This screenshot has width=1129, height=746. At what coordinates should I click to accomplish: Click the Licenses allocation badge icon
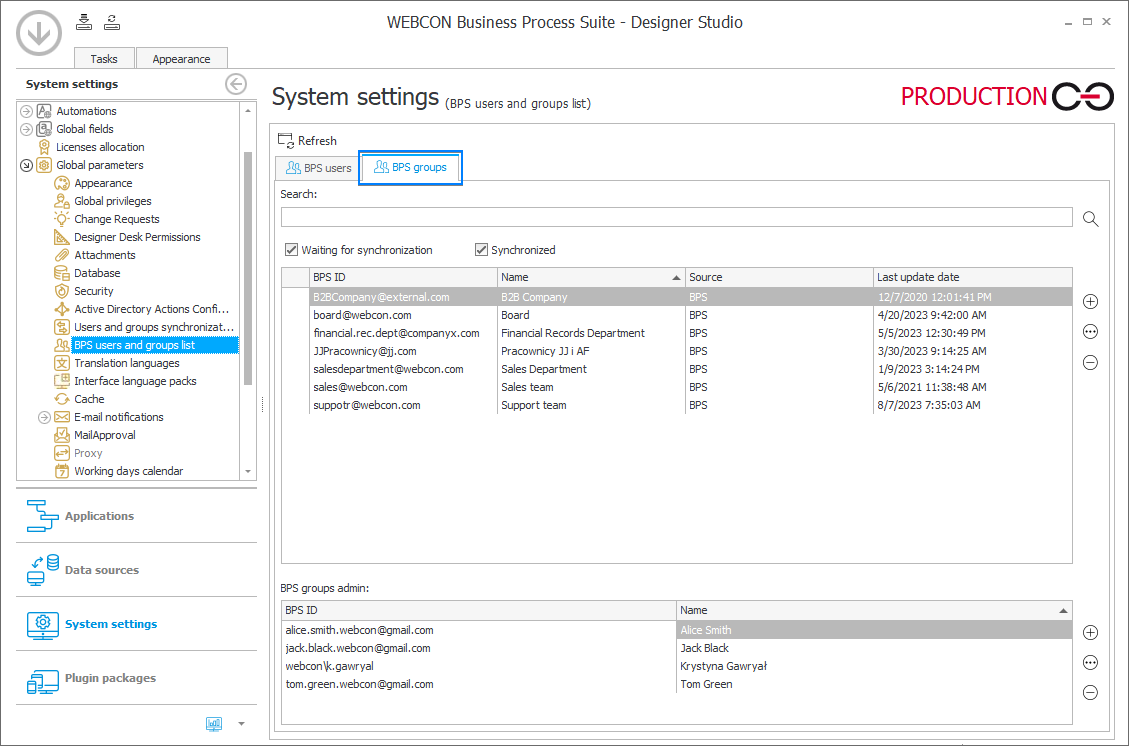coord(44,147)
